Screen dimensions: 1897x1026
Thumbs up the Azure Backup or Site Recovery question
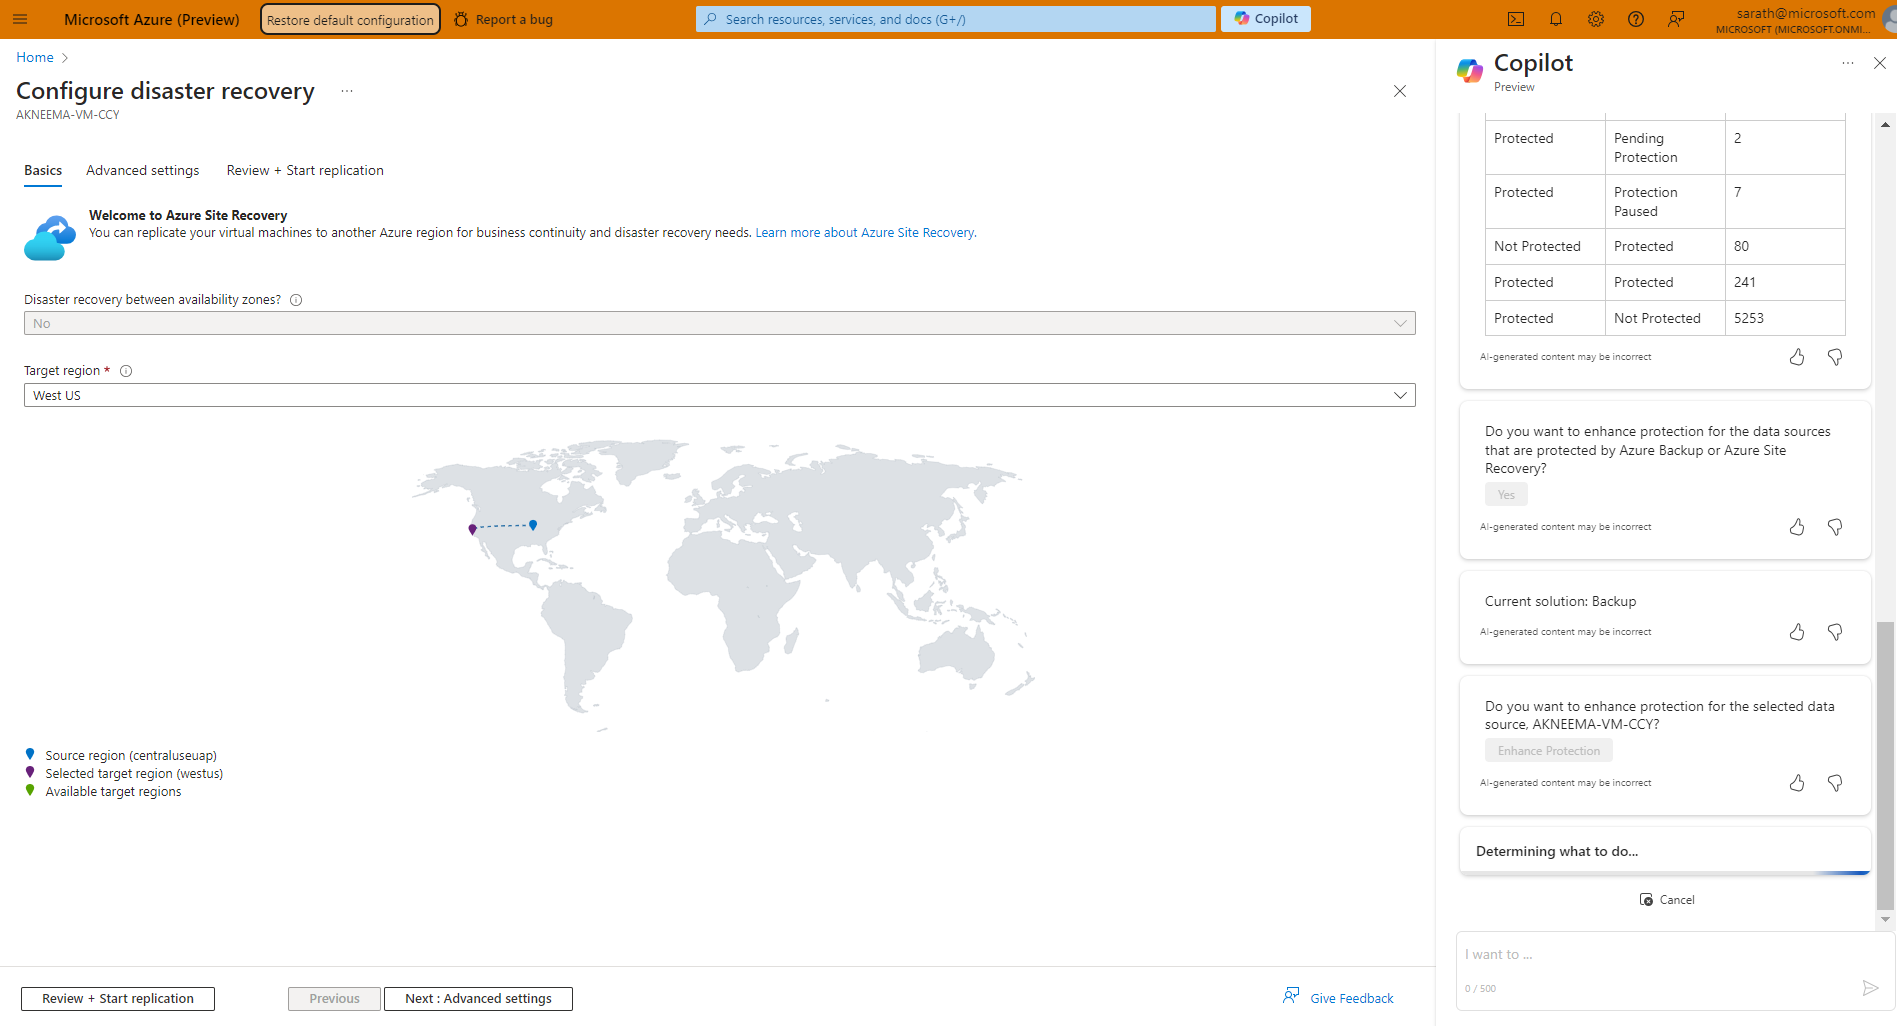click(x=1797, y=527)
